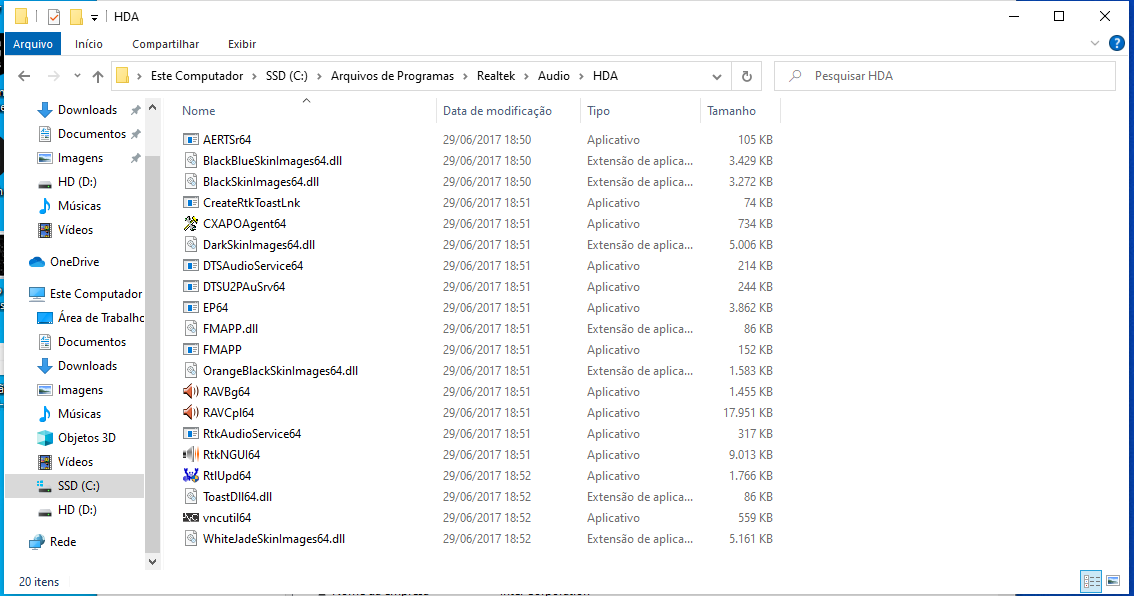The image size is (1134, 596).
Task: Click the CXAPOAgent64 tools icon
Action: click(190, 224)
